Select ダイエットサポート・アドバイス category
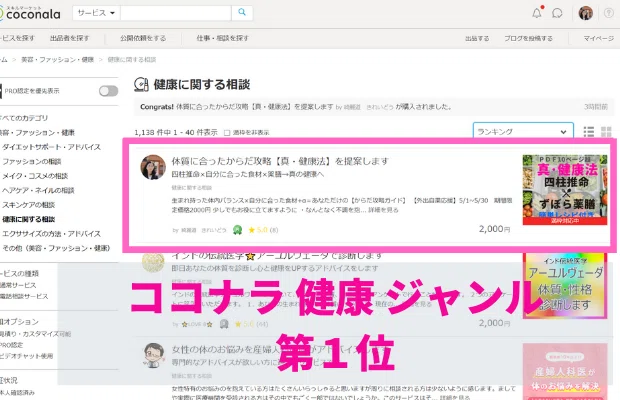Screen dimensions: 620x400 point(51,147)
